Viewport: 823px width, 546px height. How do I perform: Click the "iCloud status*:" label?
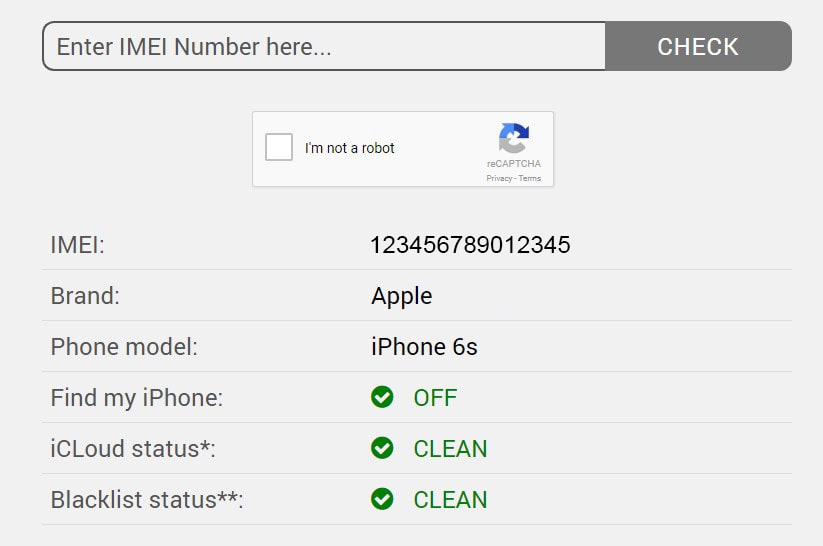pyautogui.click(x=133, y=449)
